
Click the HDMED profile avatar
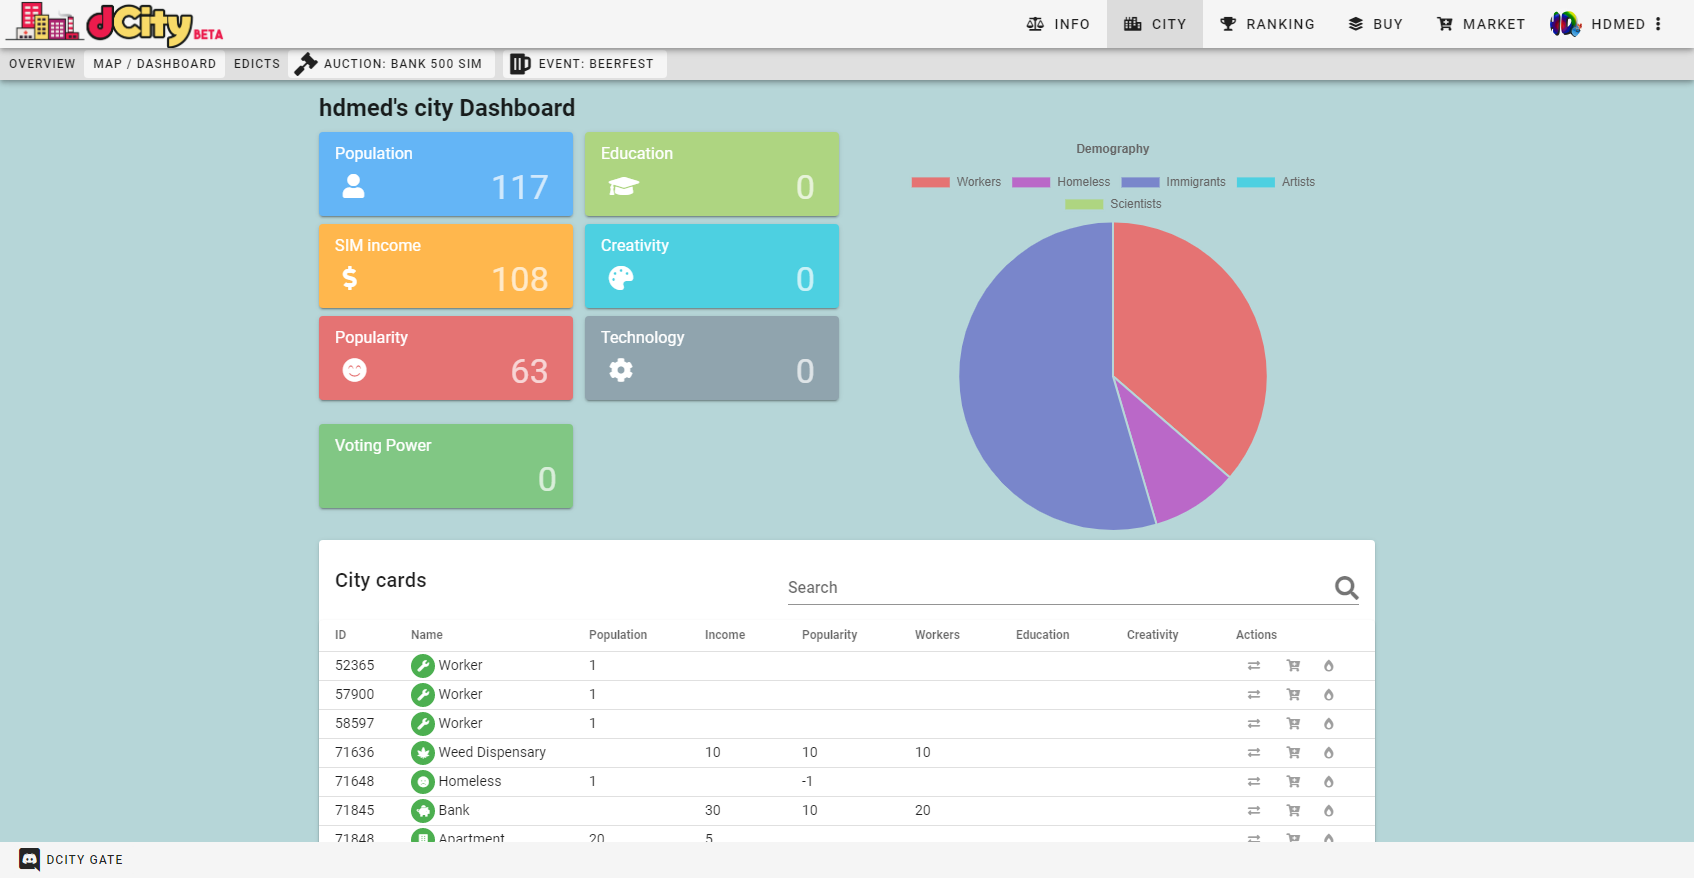pos(1565,24)
